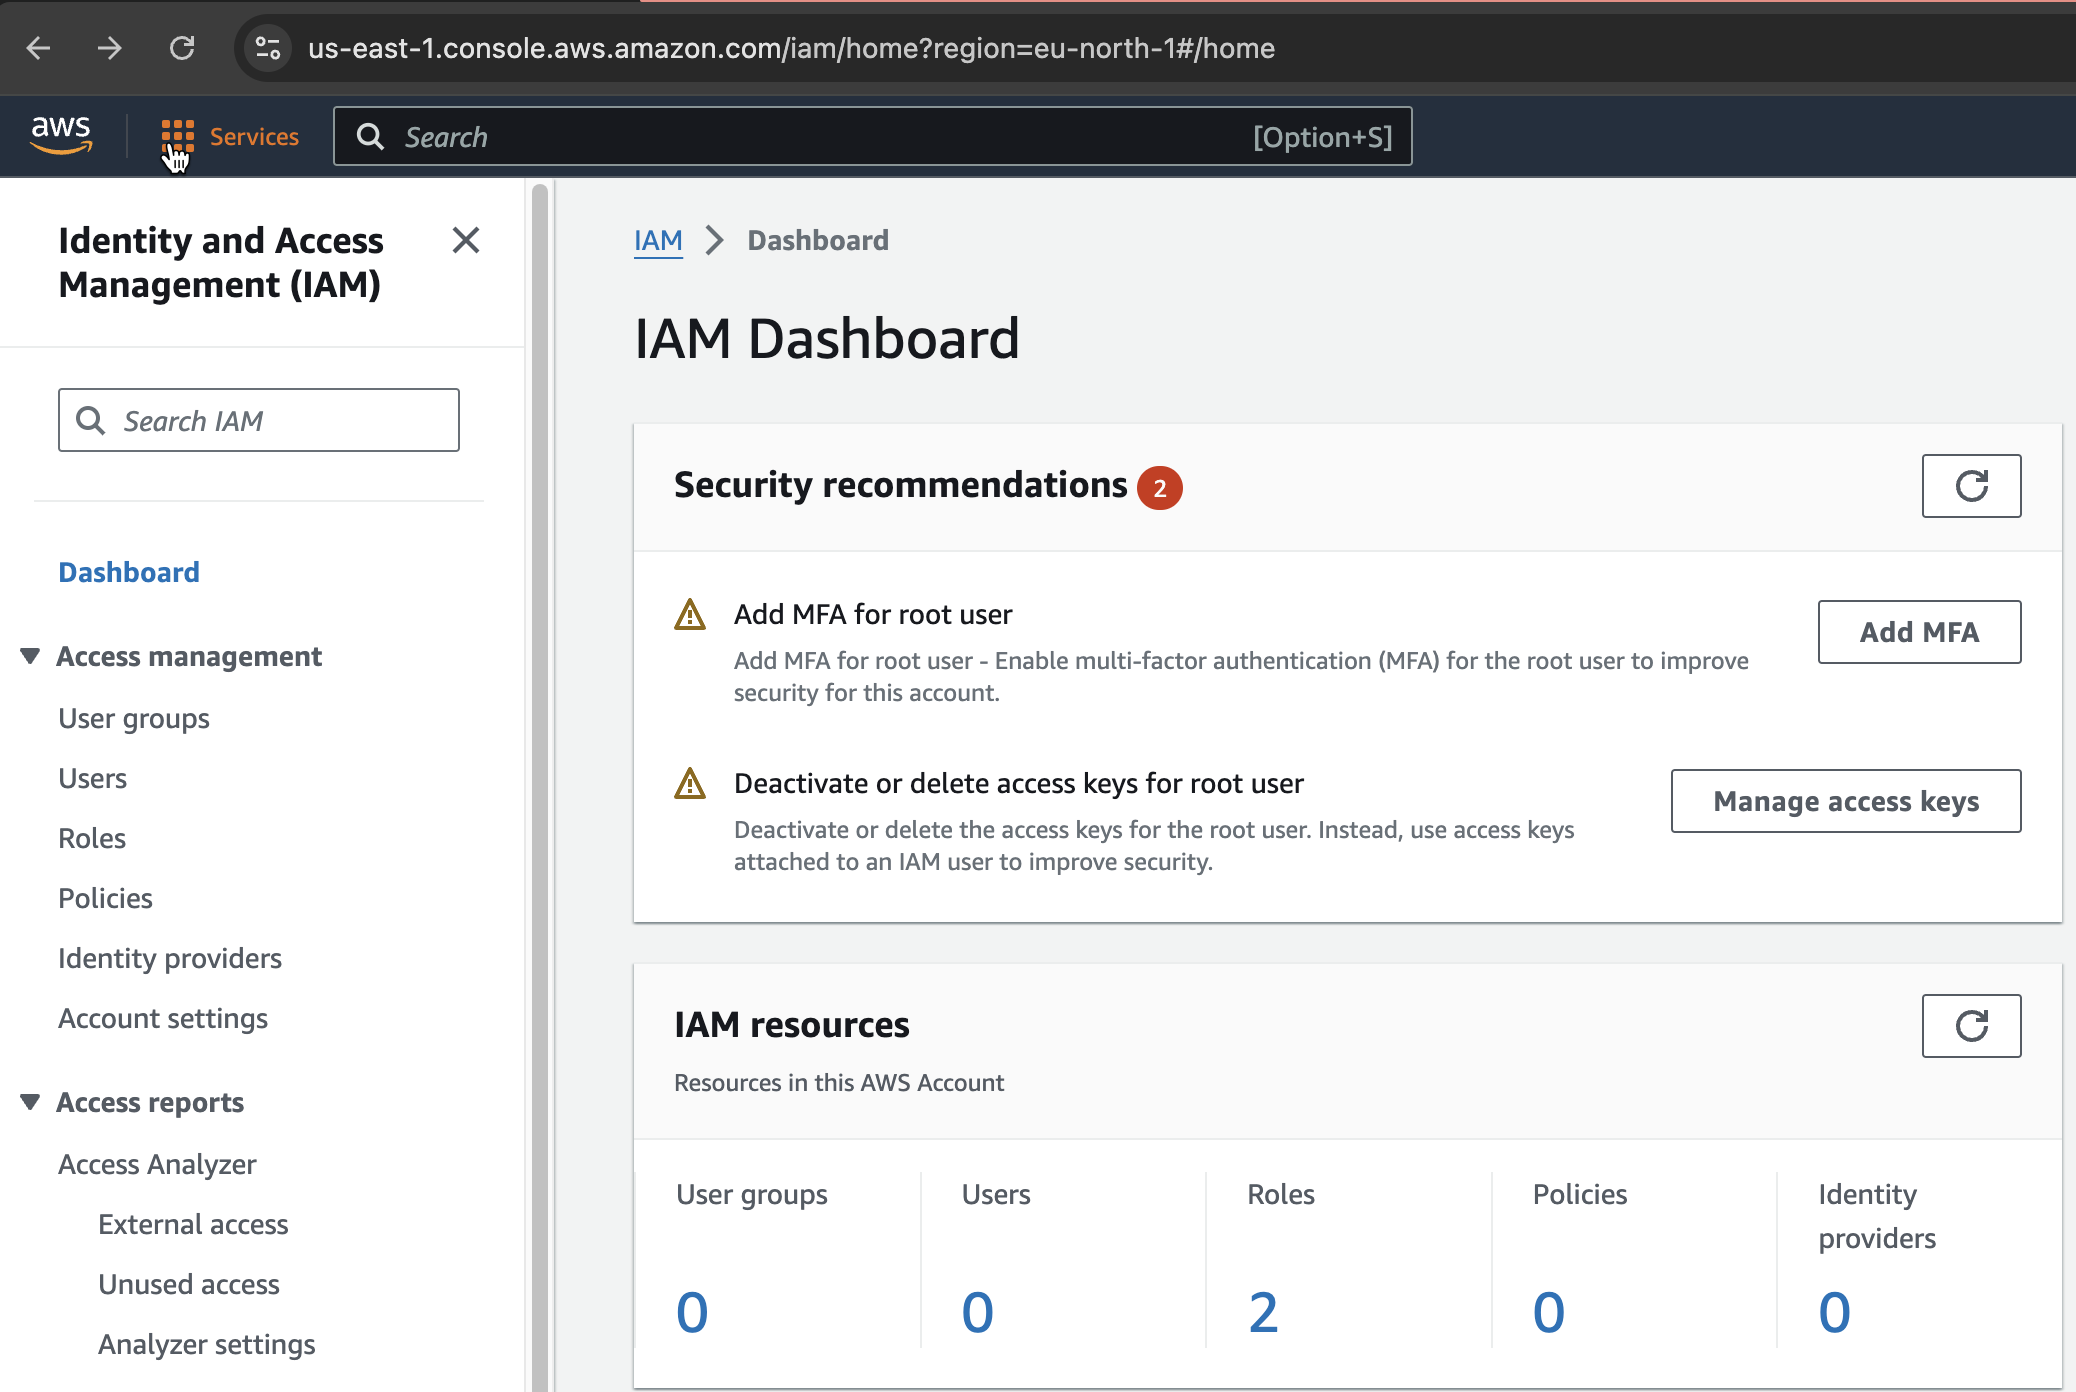2076x1392 pixels.
Task: Click warning icon beside Deactivate access keys
Action: [690, 783]
